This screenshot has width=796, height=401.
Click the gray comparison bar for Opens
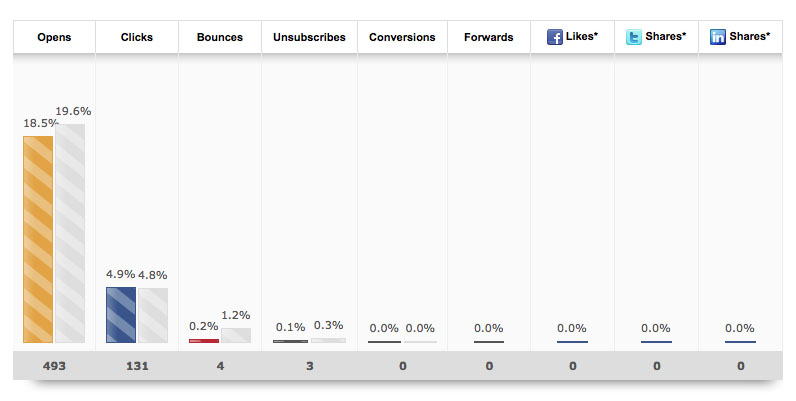(70, 233)
